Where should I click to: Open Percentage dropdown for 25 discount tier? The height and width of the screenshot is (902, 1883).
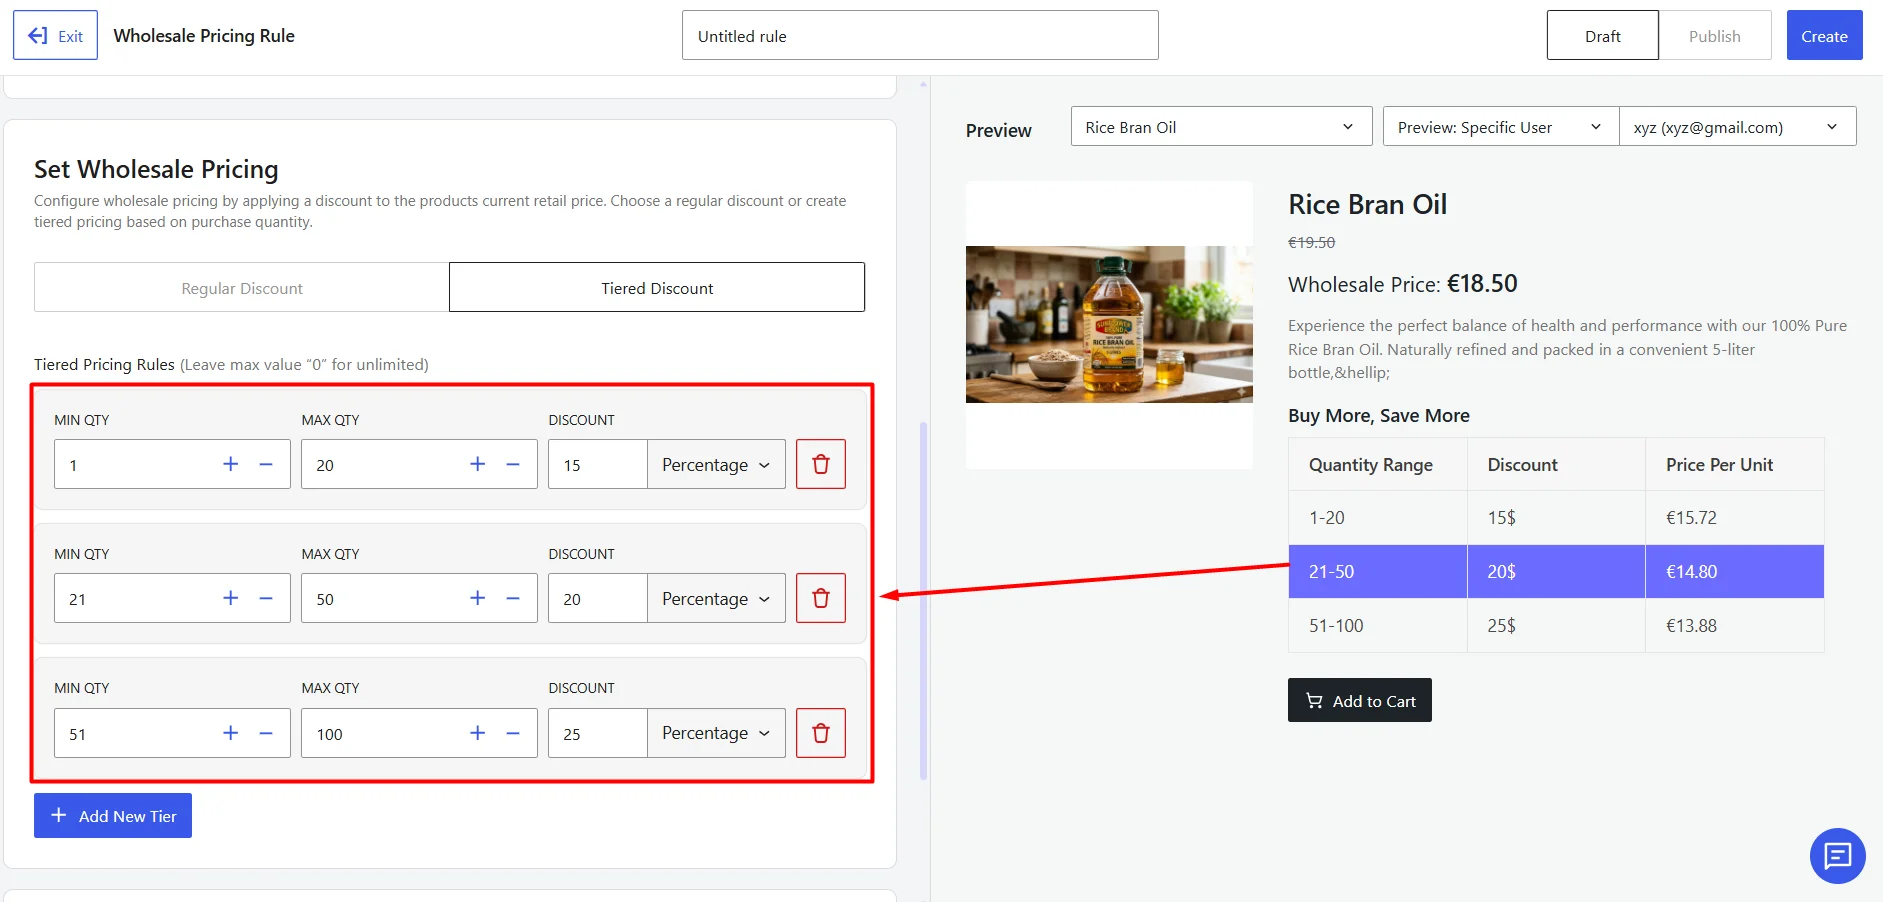click(716, 733)
